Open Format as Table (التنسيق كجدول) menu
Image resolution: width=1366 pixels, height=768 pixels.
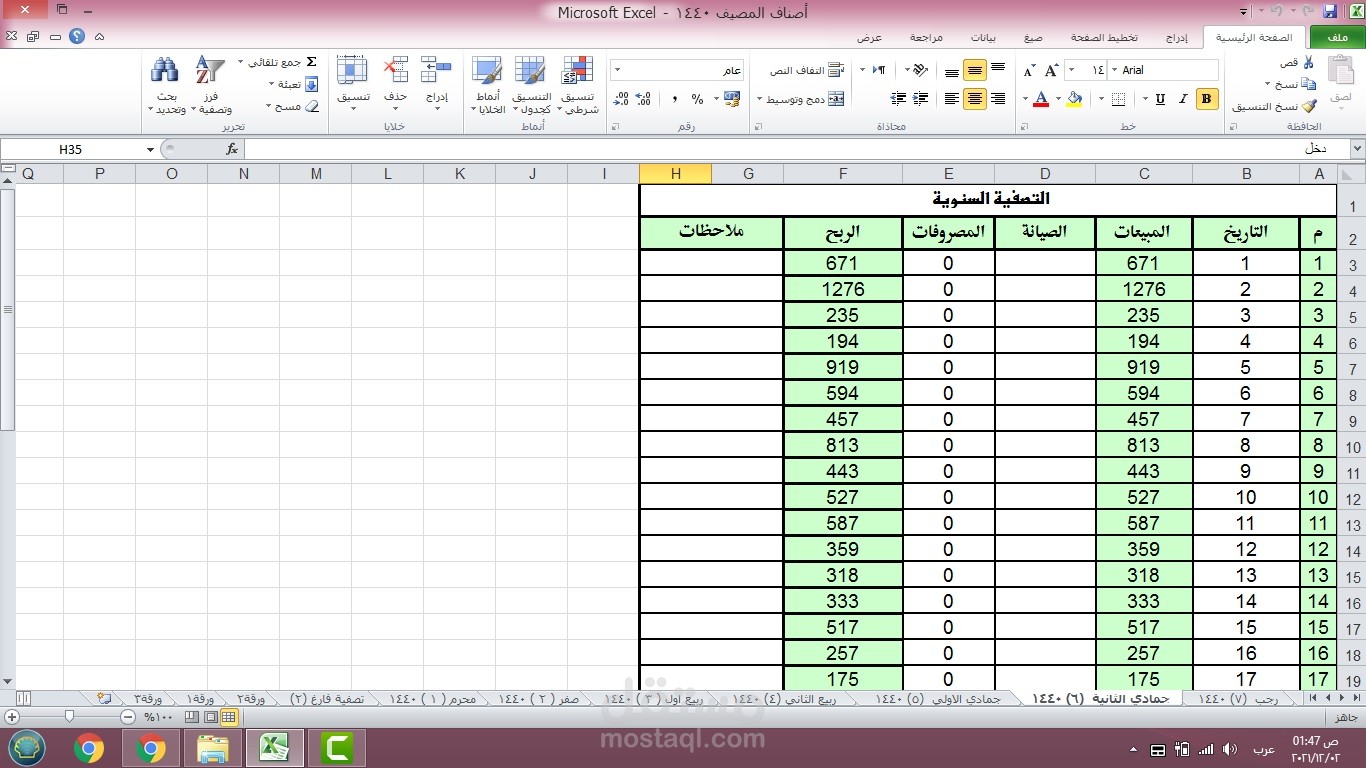tap(531, 85)
